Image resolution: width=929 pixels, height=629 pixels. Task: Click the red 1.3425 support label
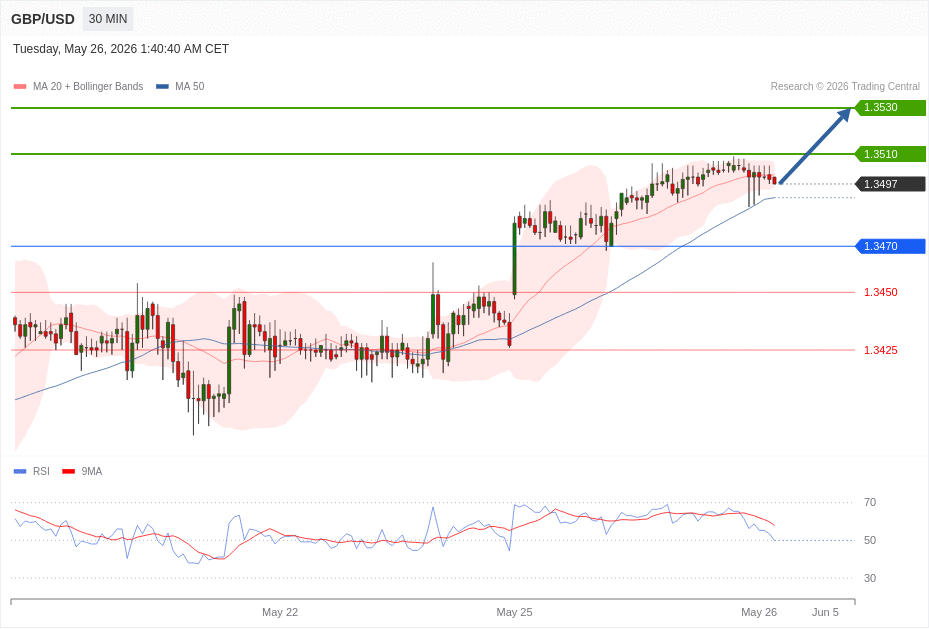click(880, 350)
